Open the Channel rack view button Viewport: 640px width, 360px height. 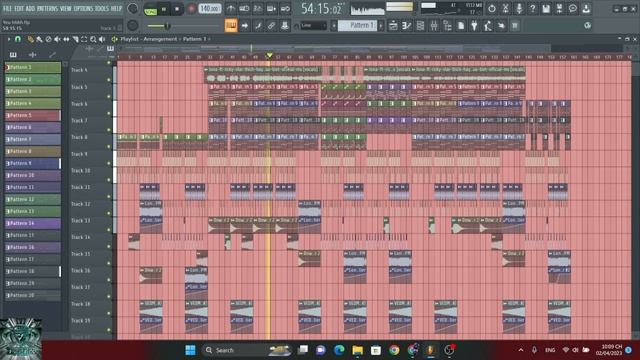tap(420, 26)
